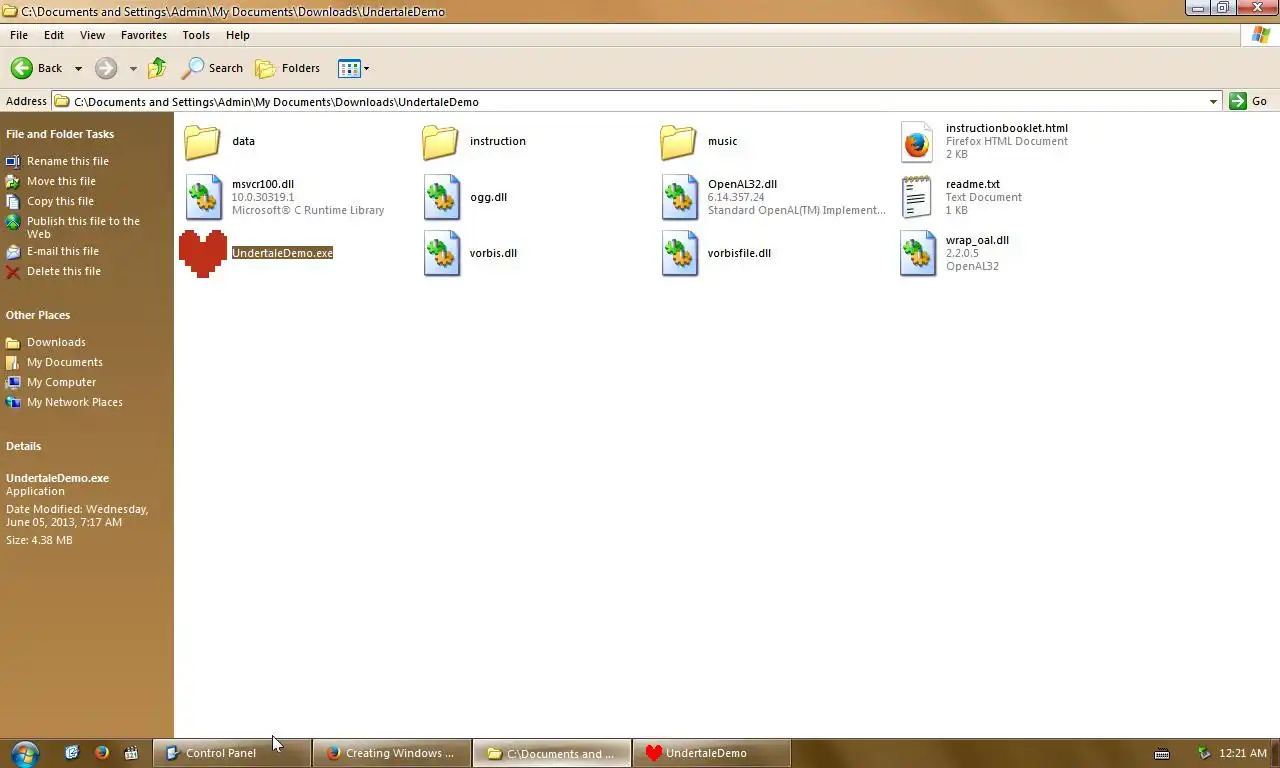
Task: Collapse the File and Folder Tasks header
Action: (60, 134)
